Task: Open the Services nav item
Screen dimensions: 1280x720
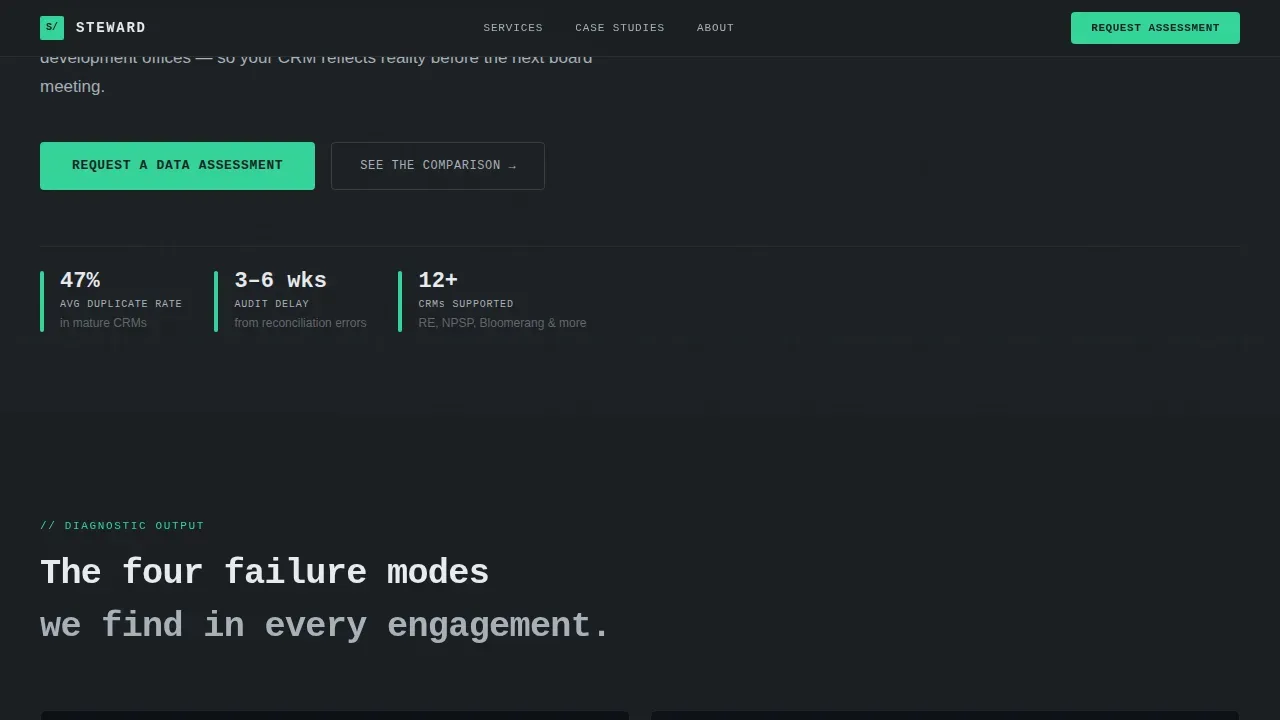Action: (513, 28)
